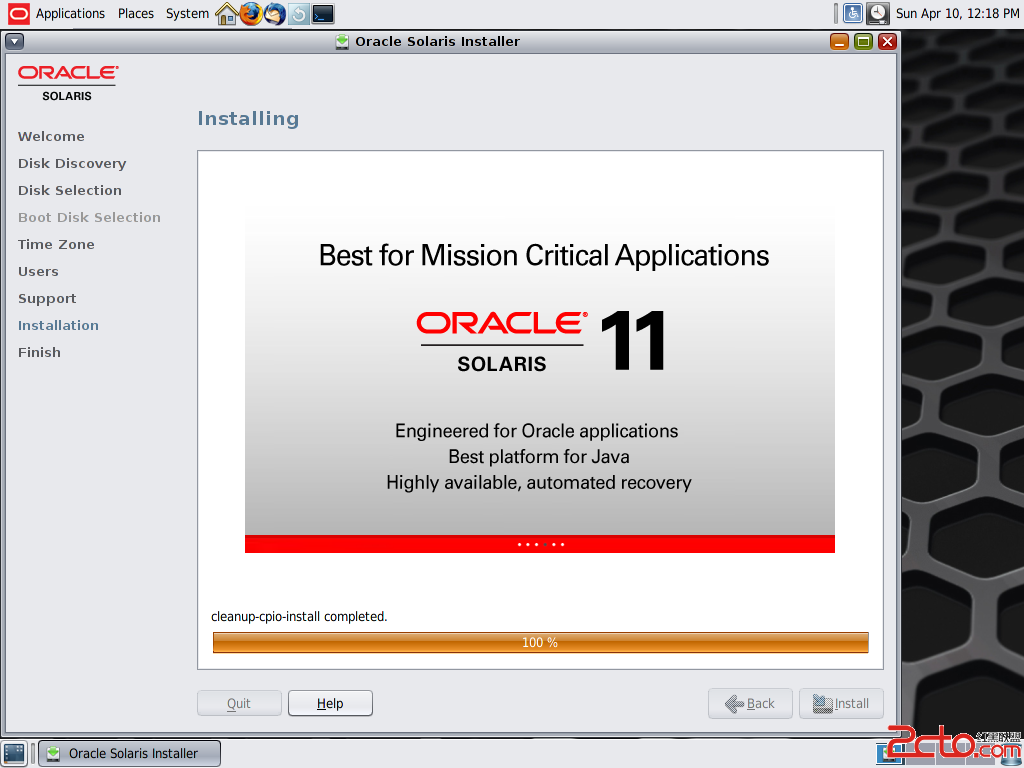1024x768 pixels.
Task: Click the installer icon in the title bar
Action: point(342,42)
